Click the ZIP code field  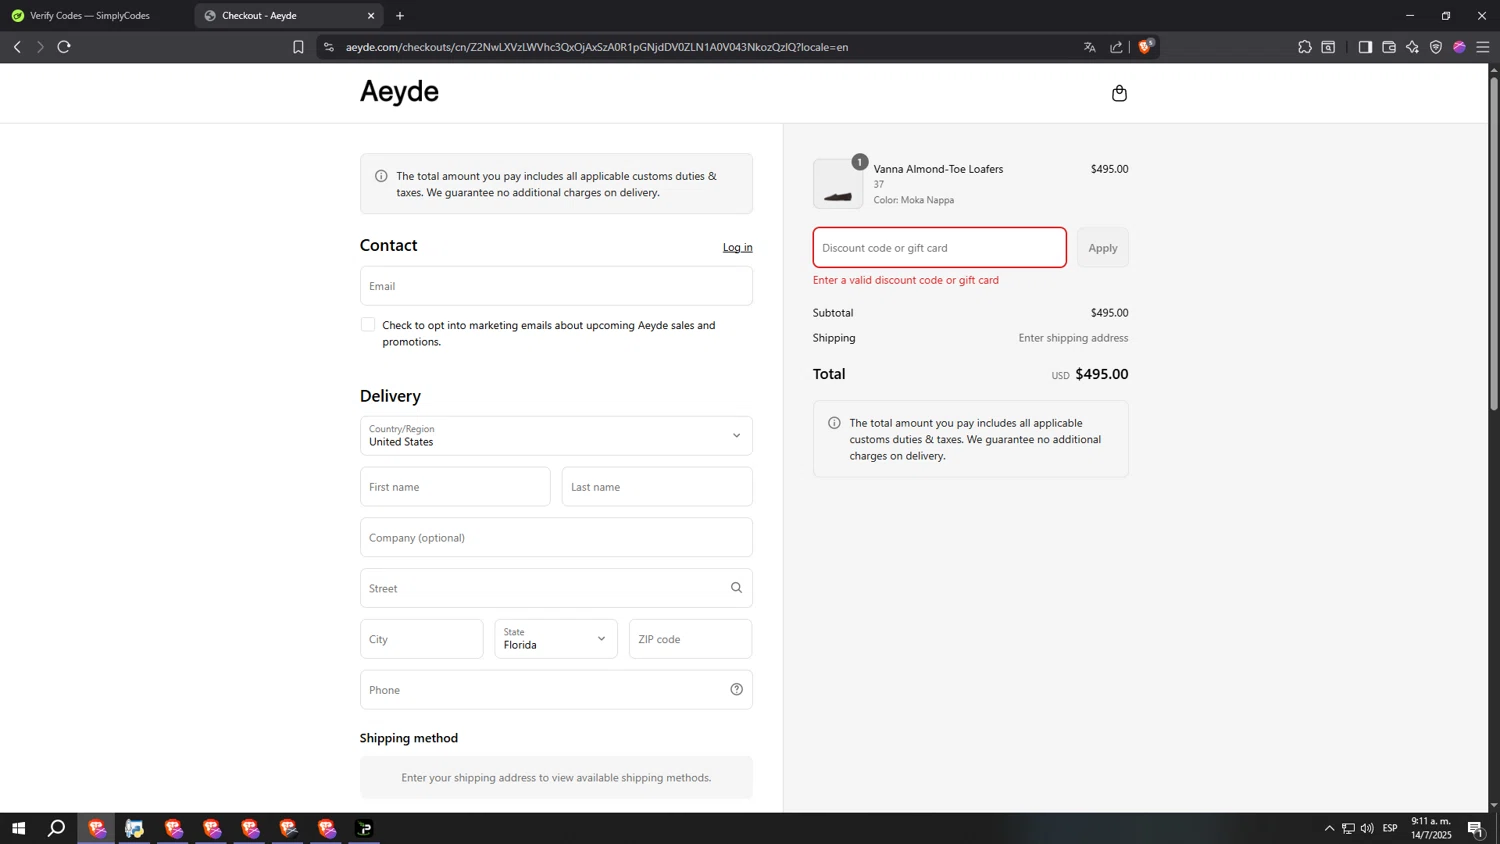pos(690,639)
